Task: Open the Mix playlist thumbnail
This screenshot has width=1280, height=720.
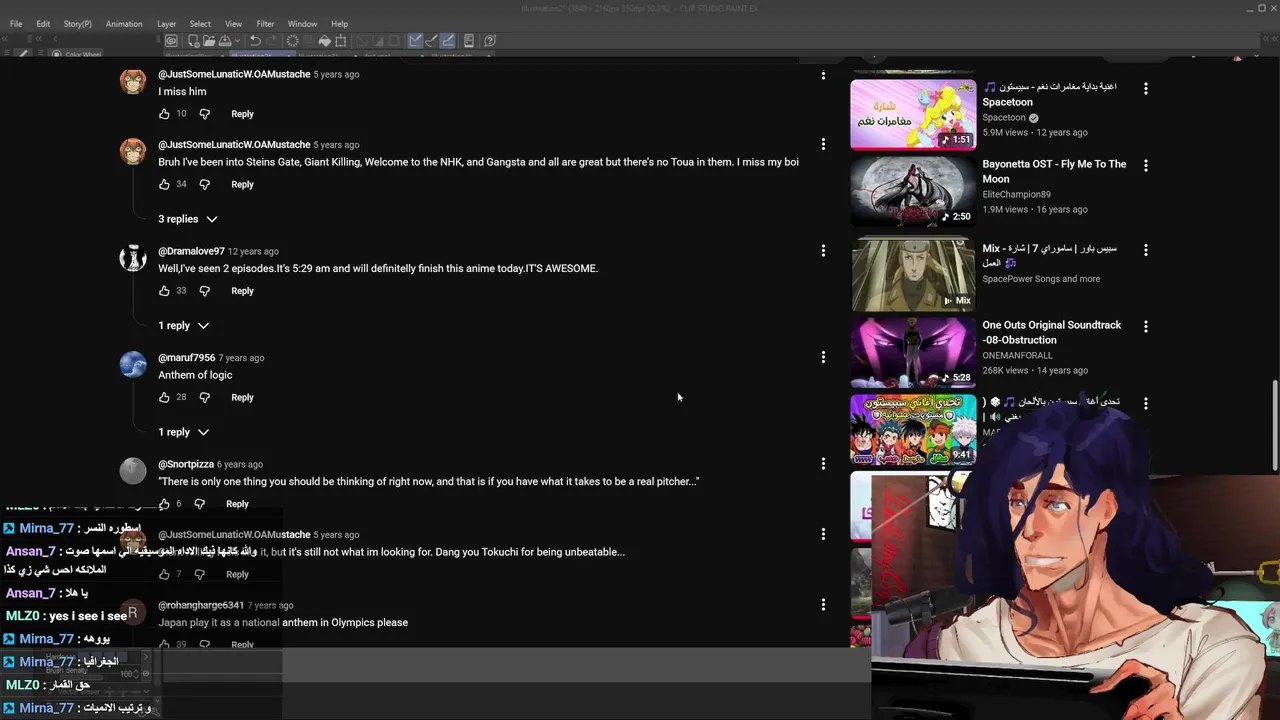Action: 913,276
